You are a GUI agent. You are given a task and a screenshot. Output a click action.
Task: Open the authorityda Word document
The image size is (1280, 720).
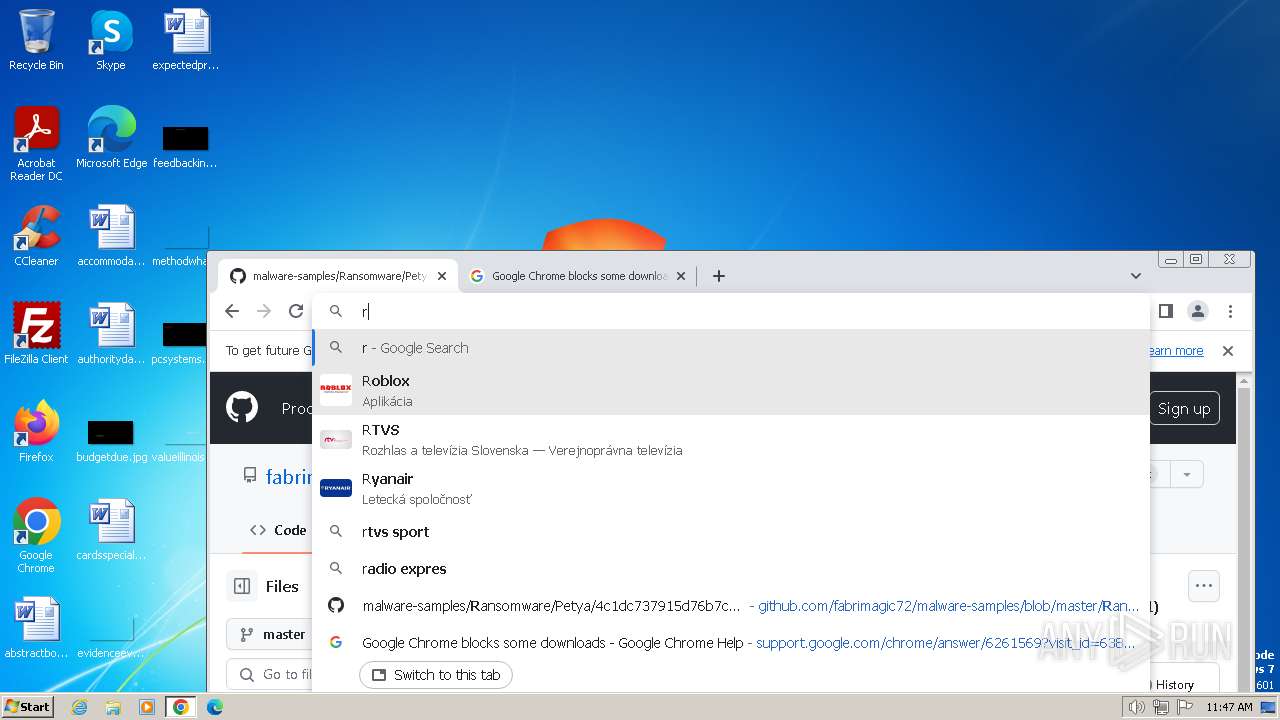point(111,334)
